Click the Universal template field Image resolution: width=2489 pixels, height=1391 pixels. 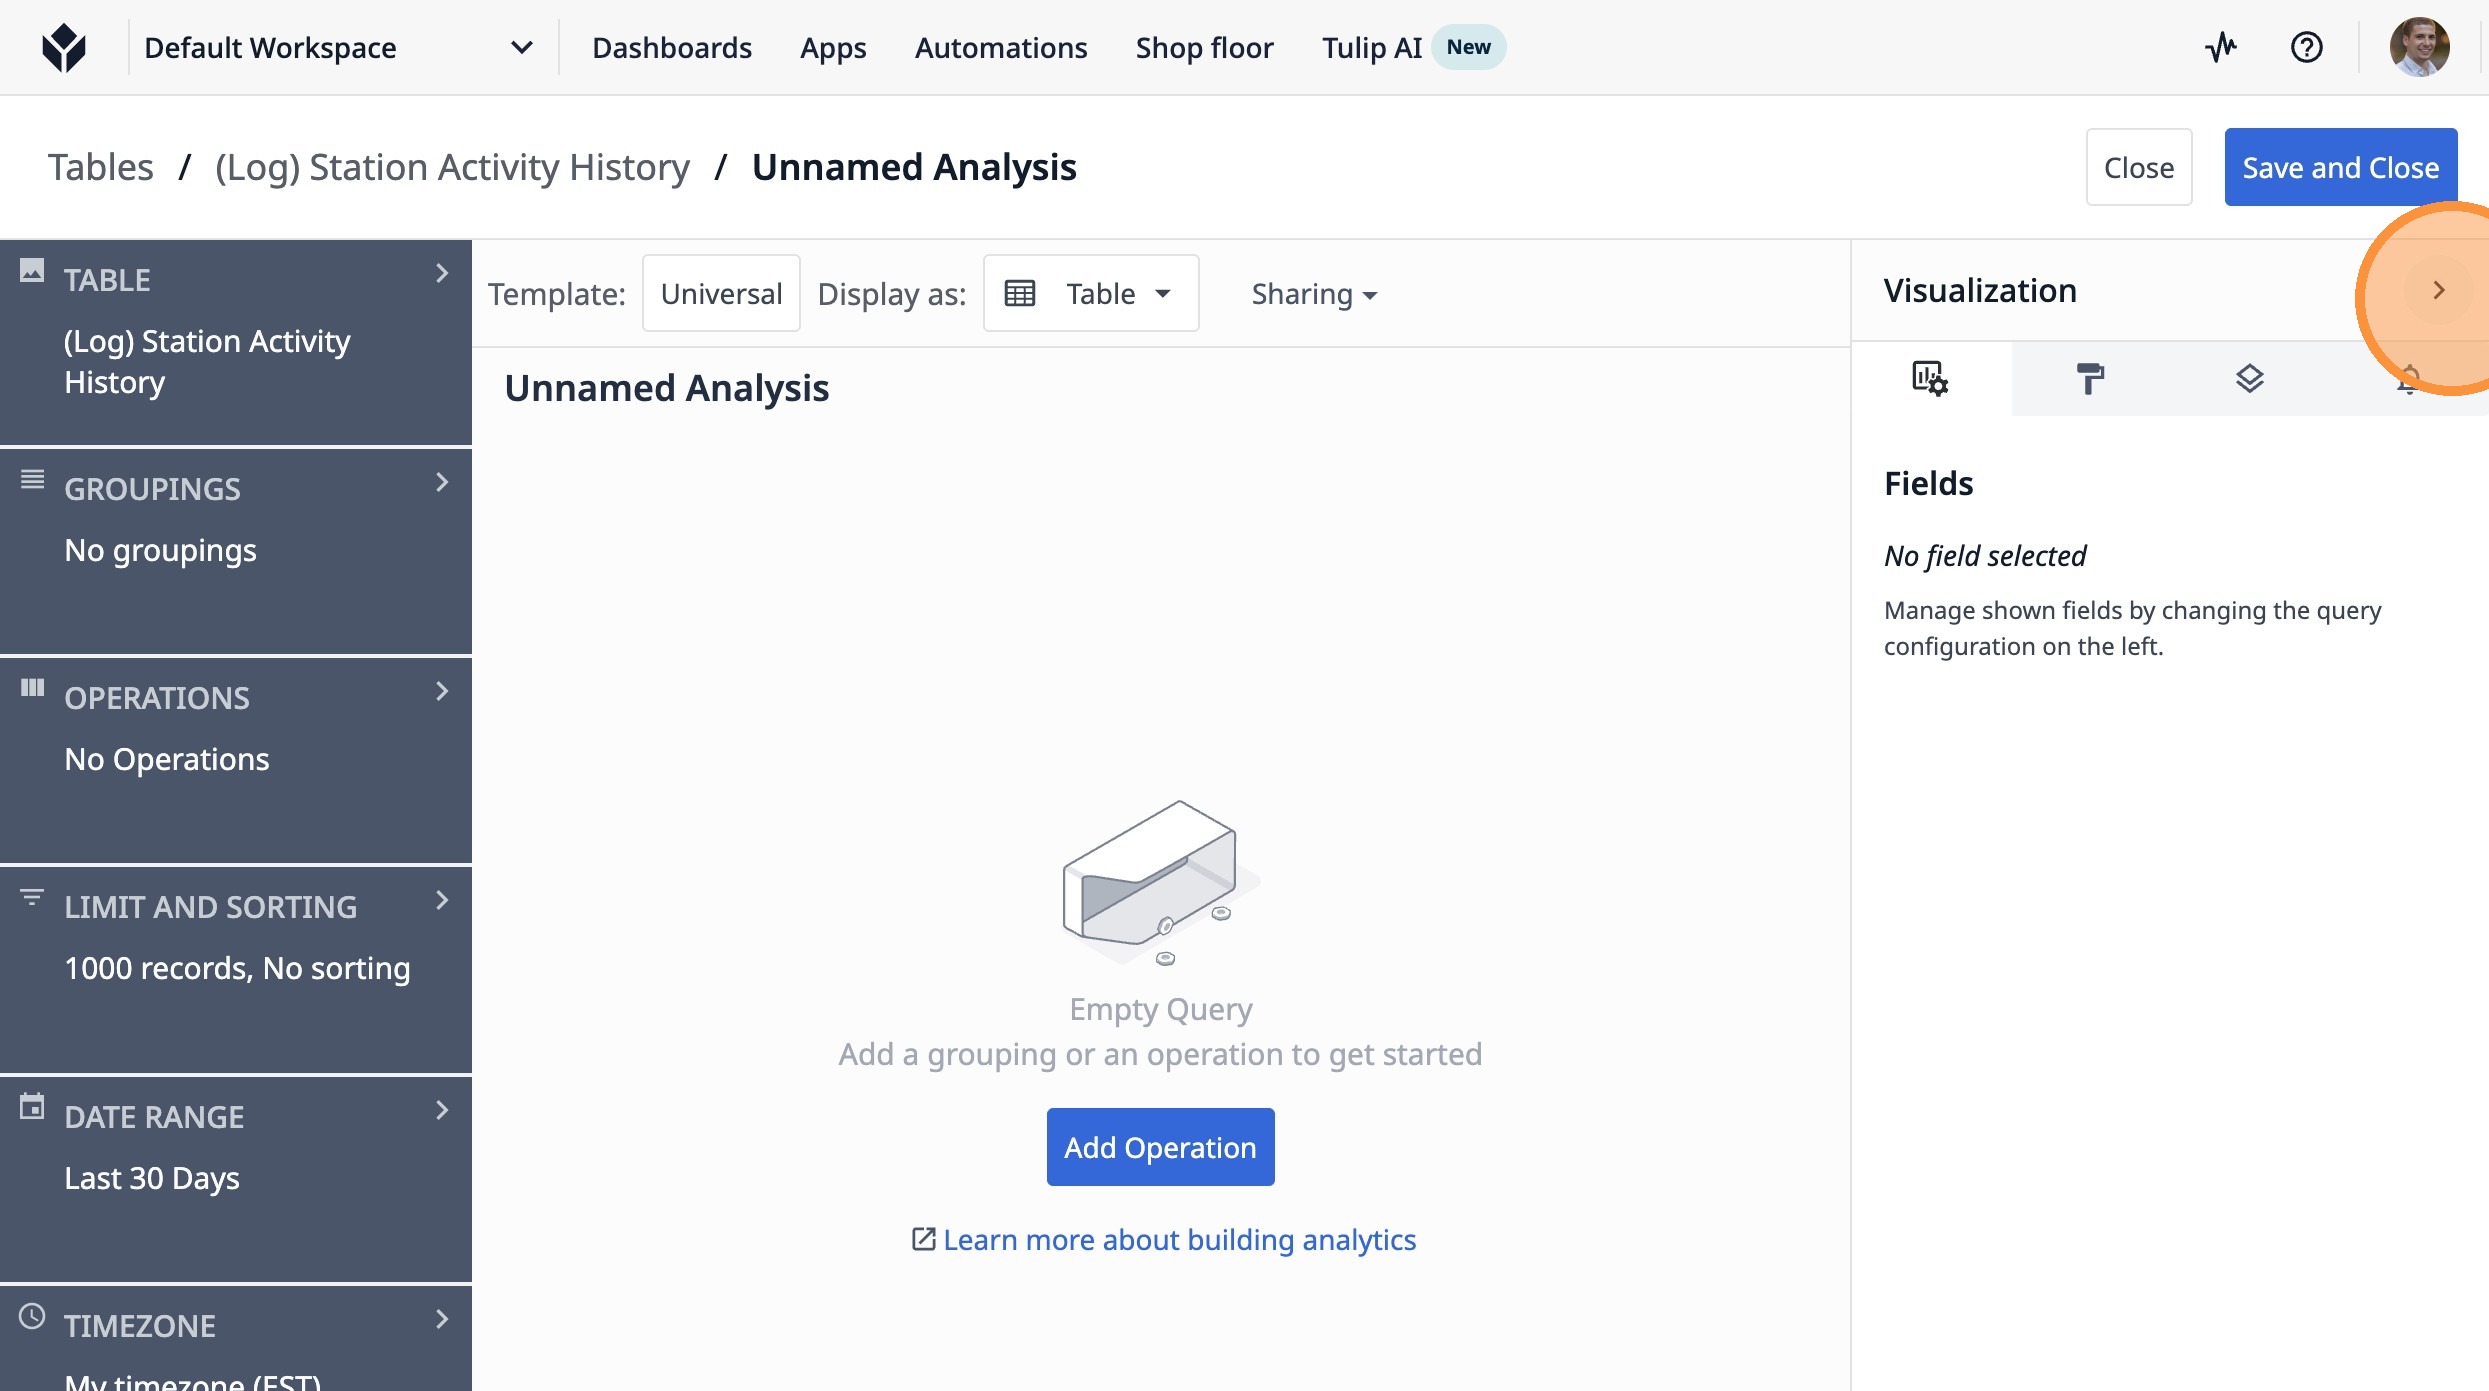point(721,294)
